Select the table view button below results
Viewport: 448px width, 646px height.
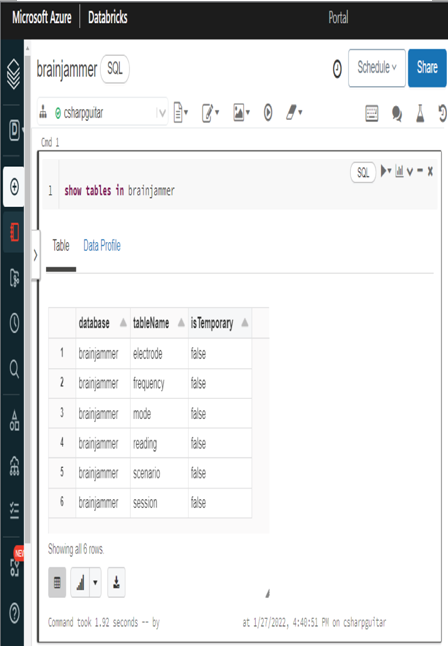57,582
